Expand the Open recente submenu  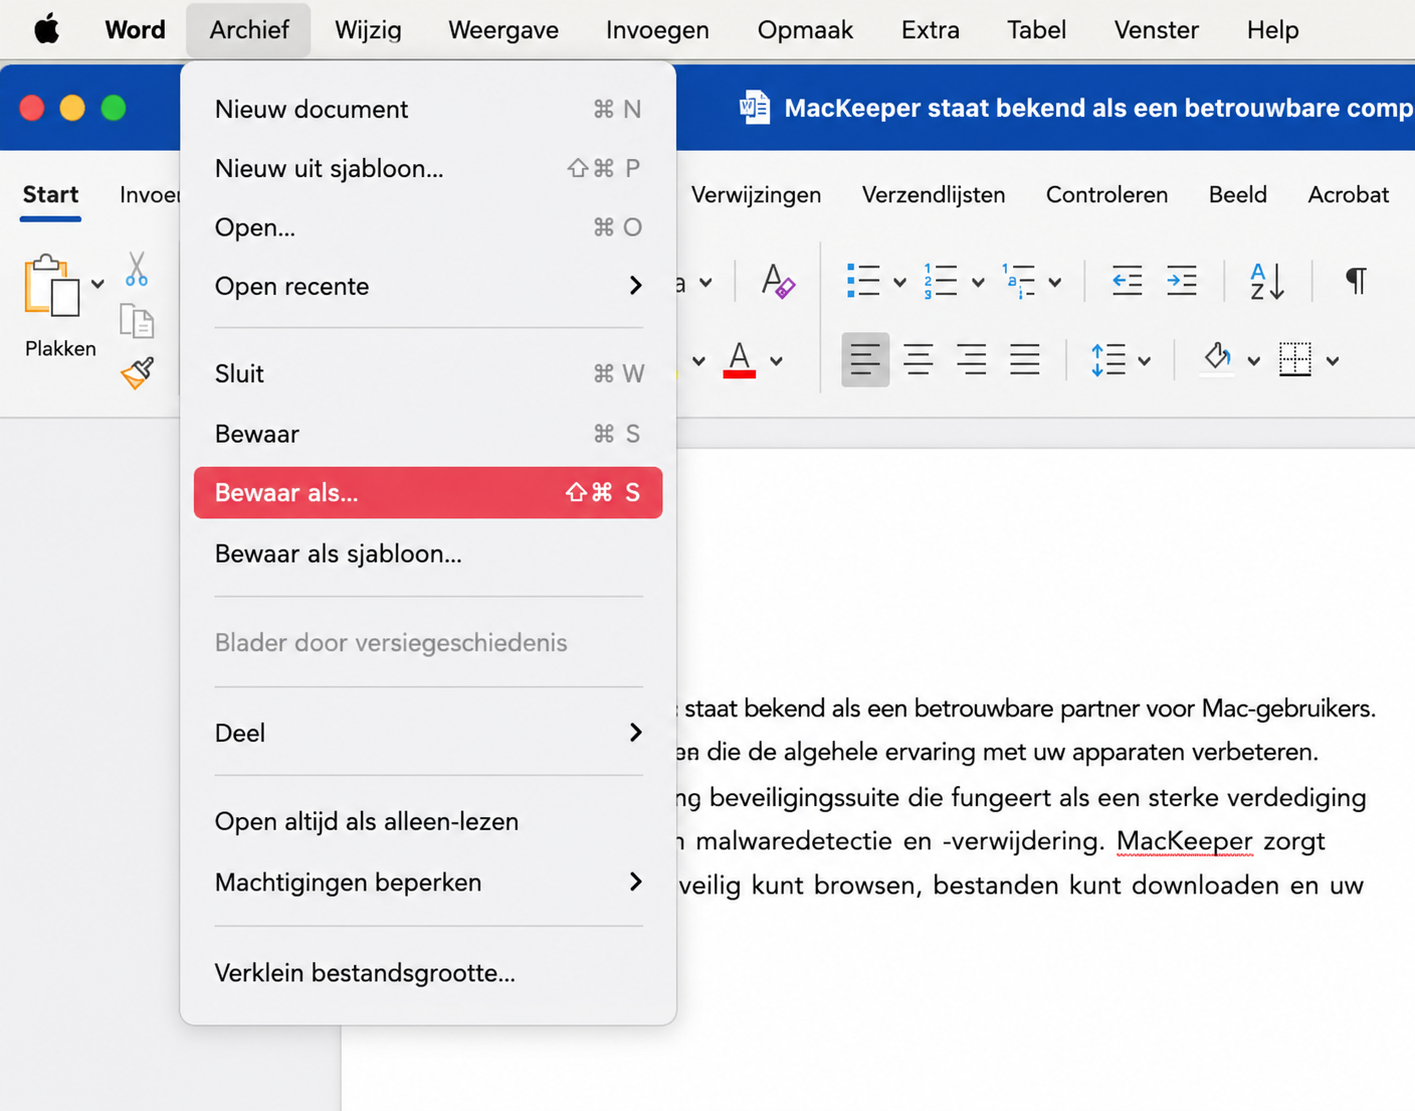click(428, 286)
